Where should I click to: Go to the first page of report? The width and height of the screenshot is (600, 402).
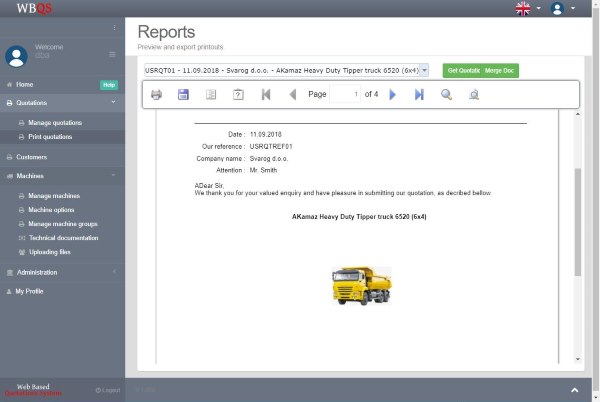266,94
